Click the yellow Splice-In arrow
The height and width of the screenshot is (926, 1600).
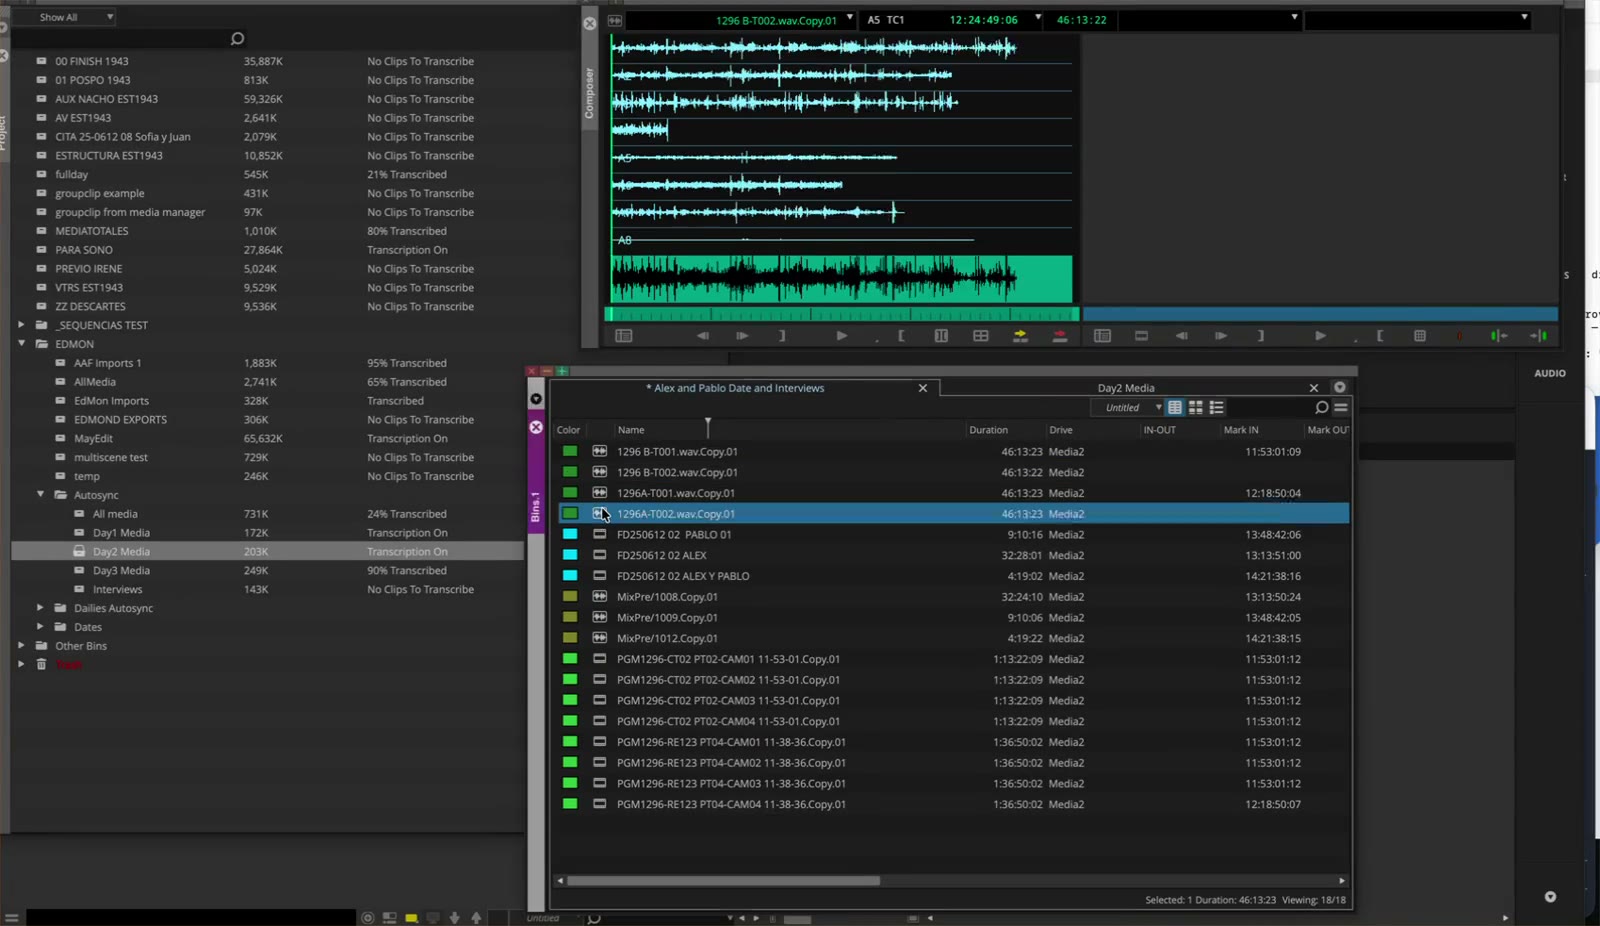tap(1020, 336)
